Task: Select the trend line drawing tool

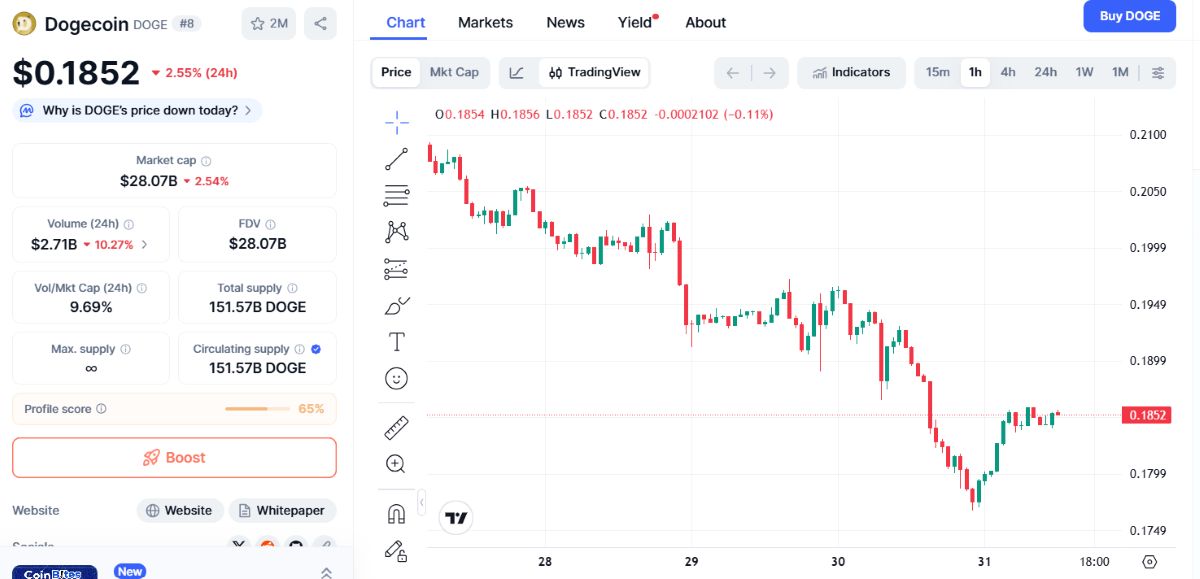Action: tap(397, 159)
